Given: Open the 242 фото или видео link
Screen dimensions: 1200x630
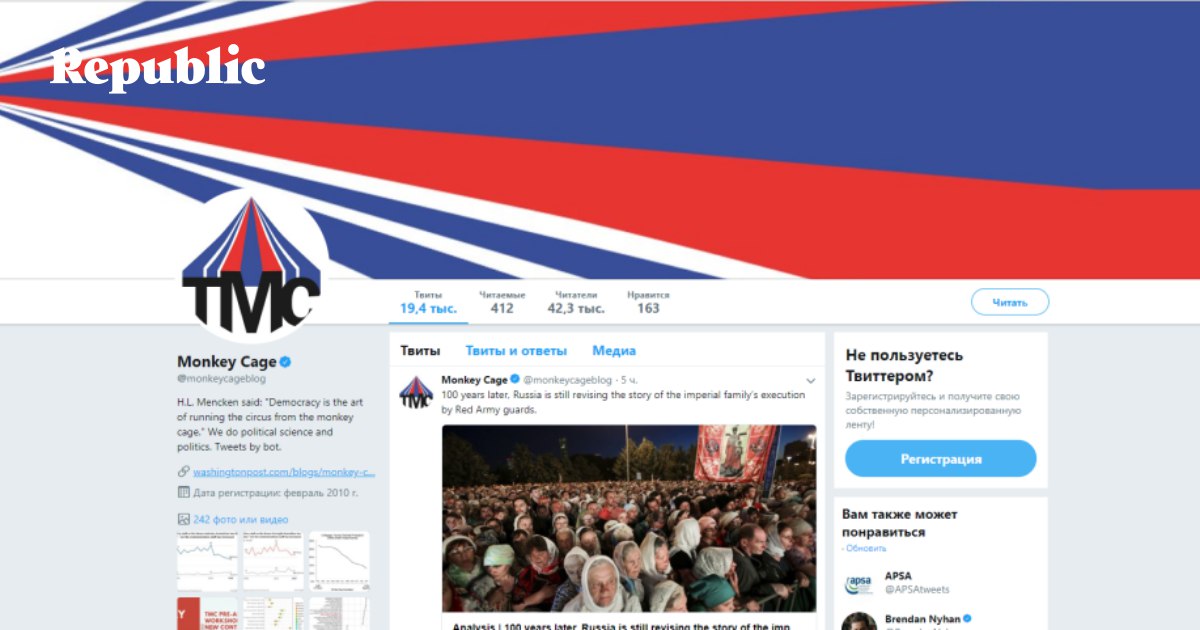Looking at the screenshot, I should pos(241,520).
